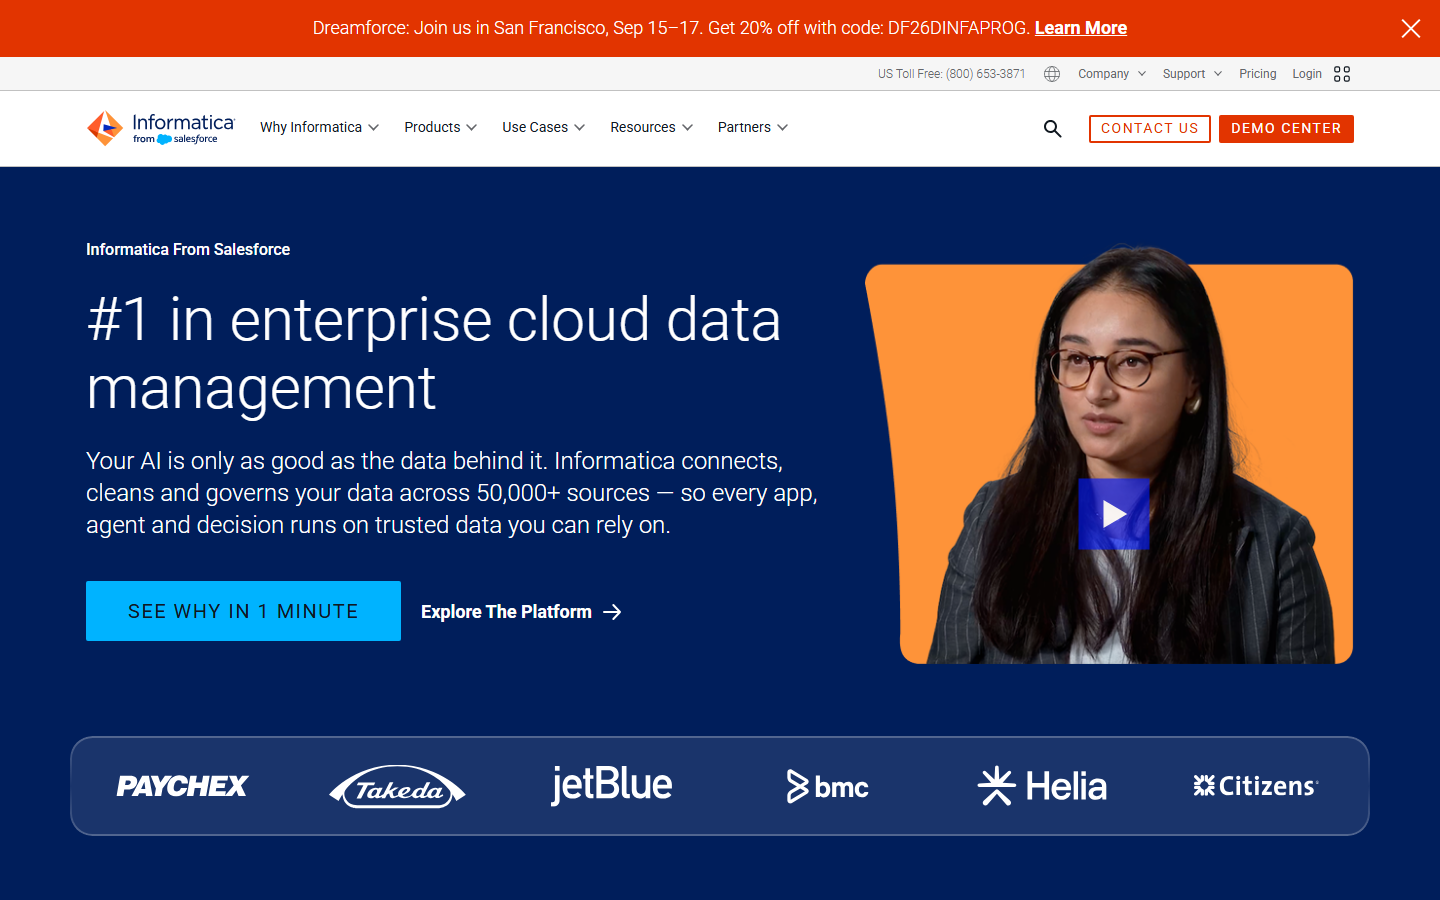1440x900 pixels.
Task: Expand the Support dropdown
Action: coord(1192,74)
